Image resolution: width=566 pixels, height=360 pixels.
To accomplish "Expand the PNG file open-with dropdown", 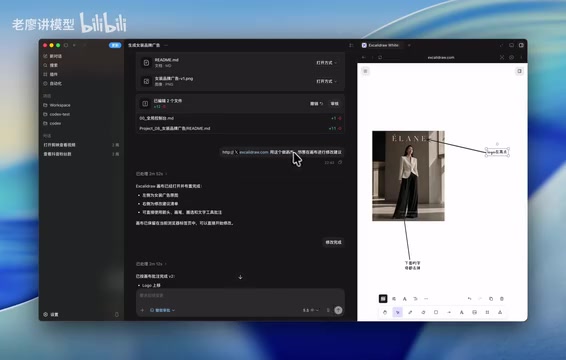I will click(x=327, y=81).
